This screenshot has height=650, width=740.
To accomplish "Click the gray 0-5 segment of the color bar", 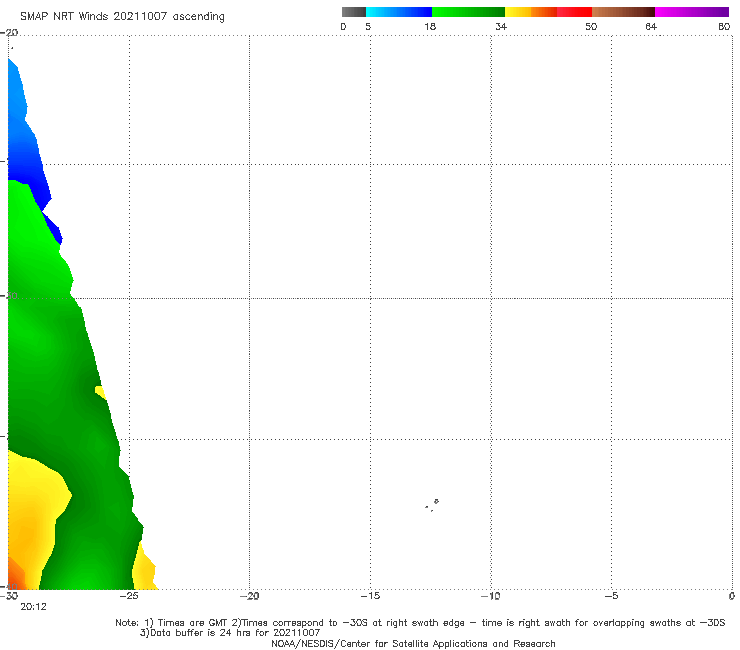I will click(x=354, y=12).
